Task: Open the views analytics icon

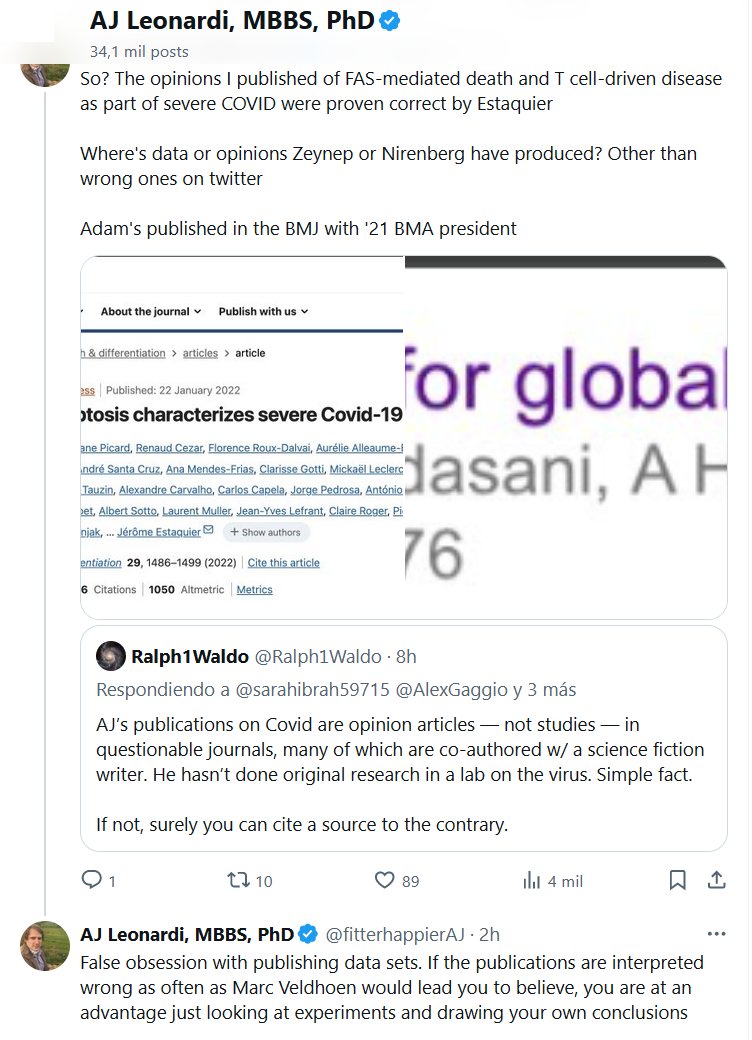Action: pyautogui.click(x=532, y=880)
